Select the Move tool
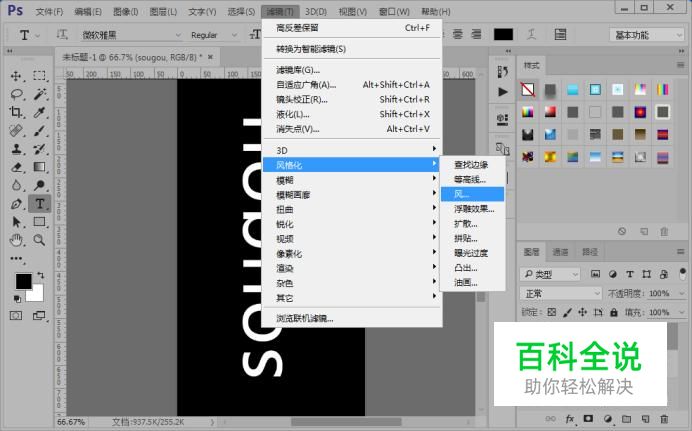This screenshot has height=431, width=692. pos(16,76)
